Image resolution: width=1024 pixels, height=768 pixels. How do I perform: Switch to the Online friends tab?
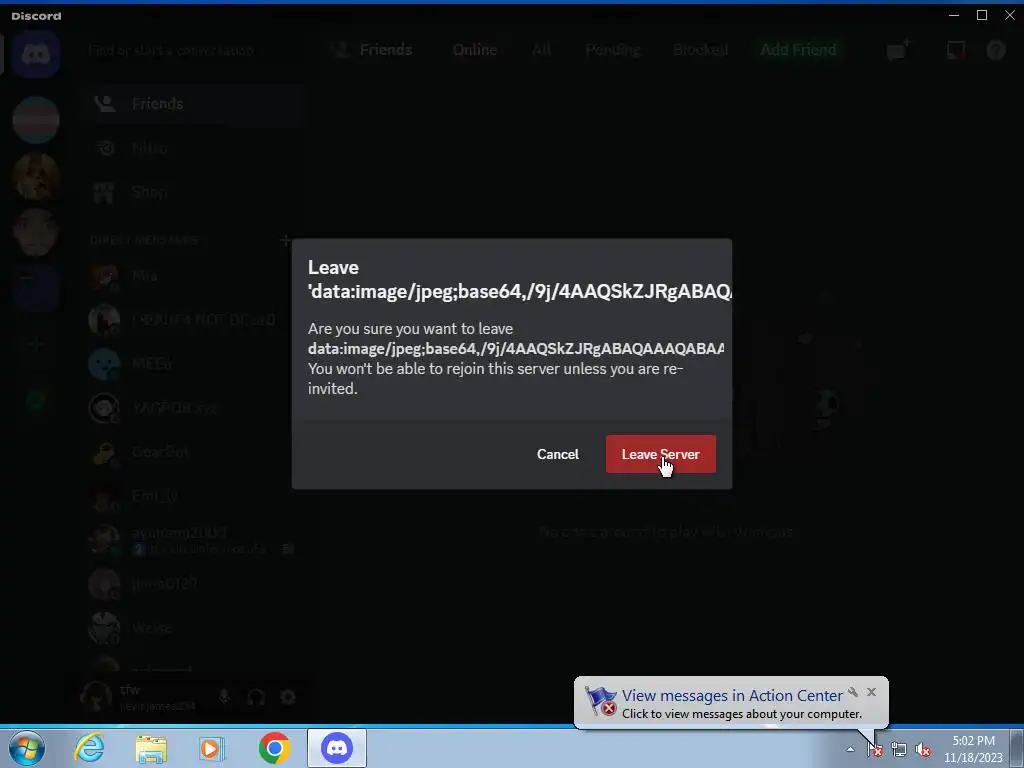(x=475, y=50)
